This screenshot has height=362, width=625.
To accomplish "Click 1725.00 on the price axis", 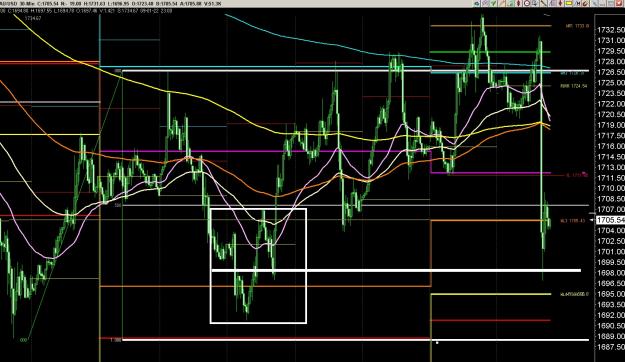I will (x=611, y=83).
